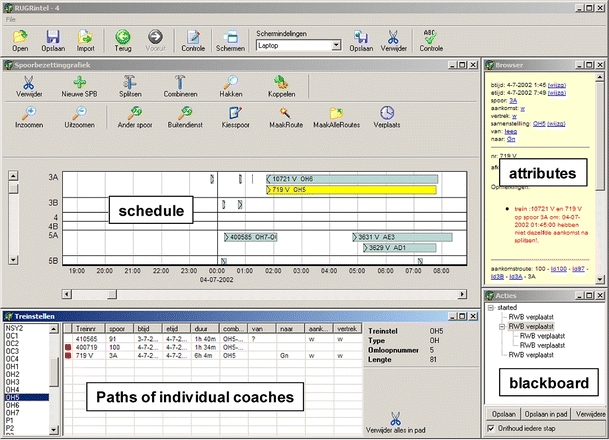Open the Scherminstellingen Laptop dropdown
609x440 pixels.
[x=336, y=45]
